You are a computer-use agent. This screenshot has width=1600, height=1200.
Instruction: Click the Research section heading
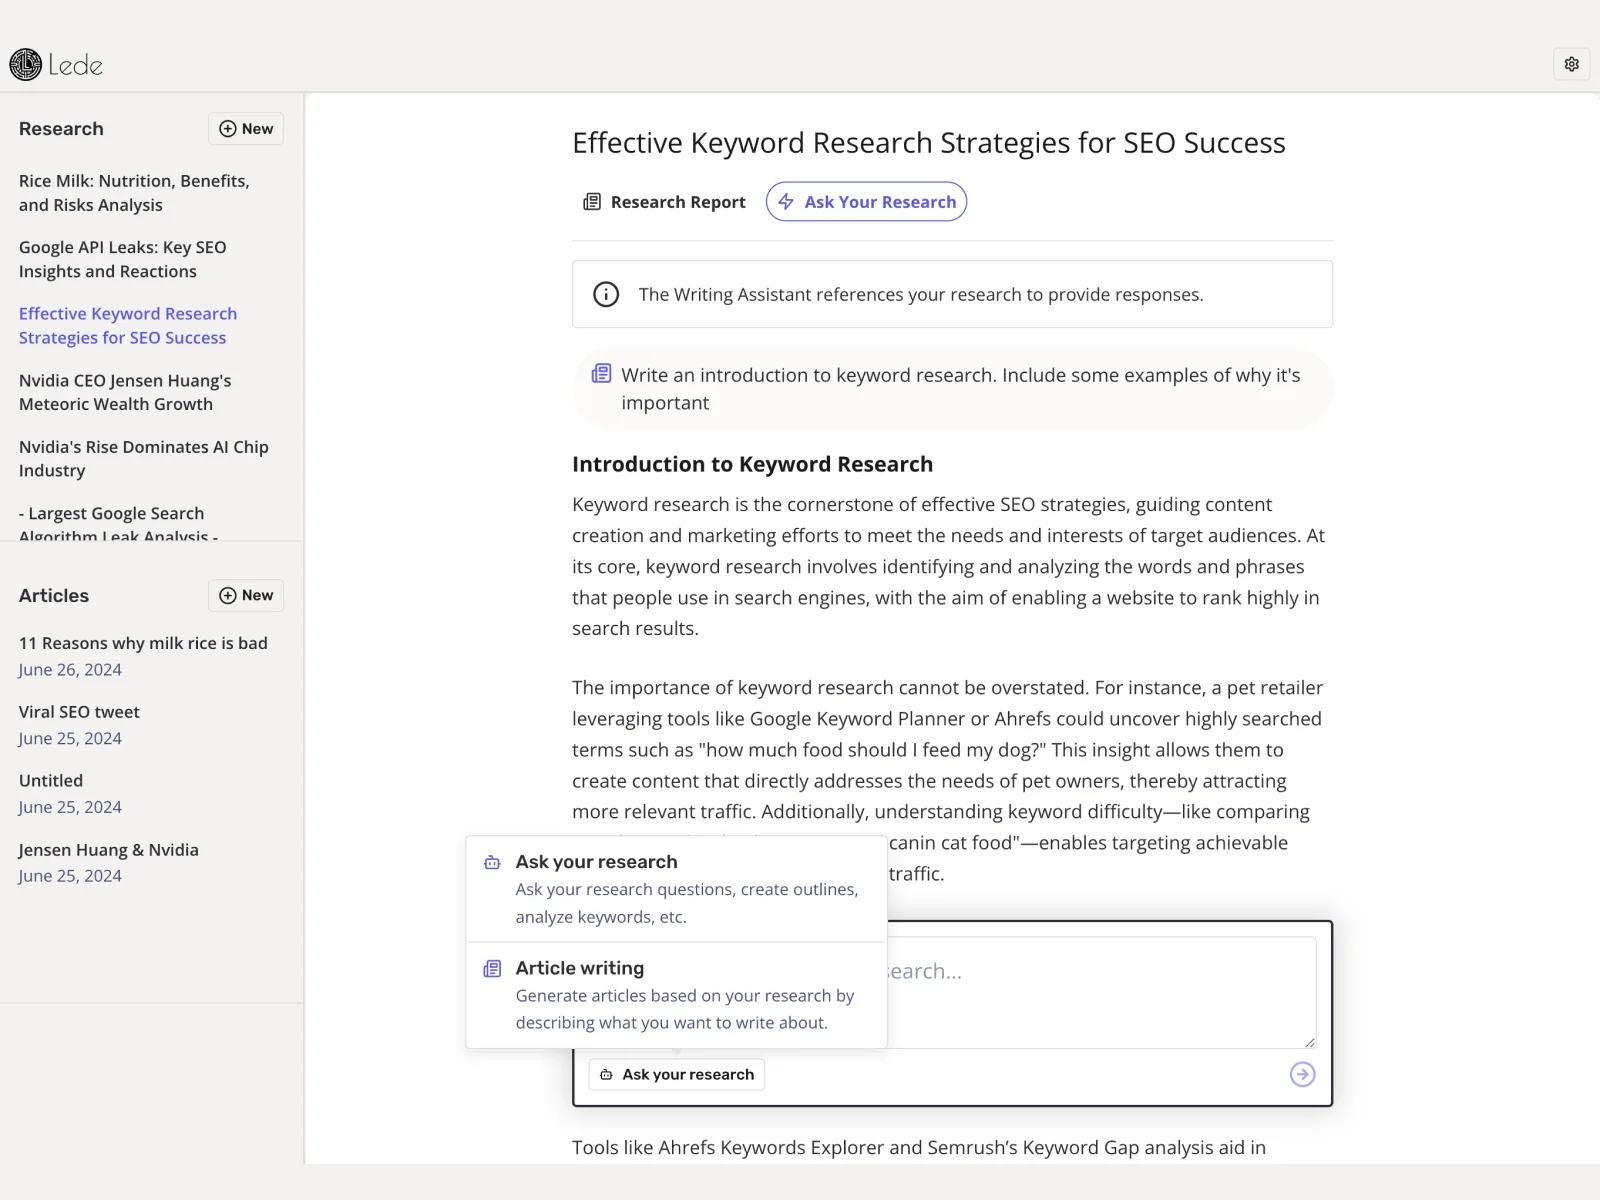61,129
